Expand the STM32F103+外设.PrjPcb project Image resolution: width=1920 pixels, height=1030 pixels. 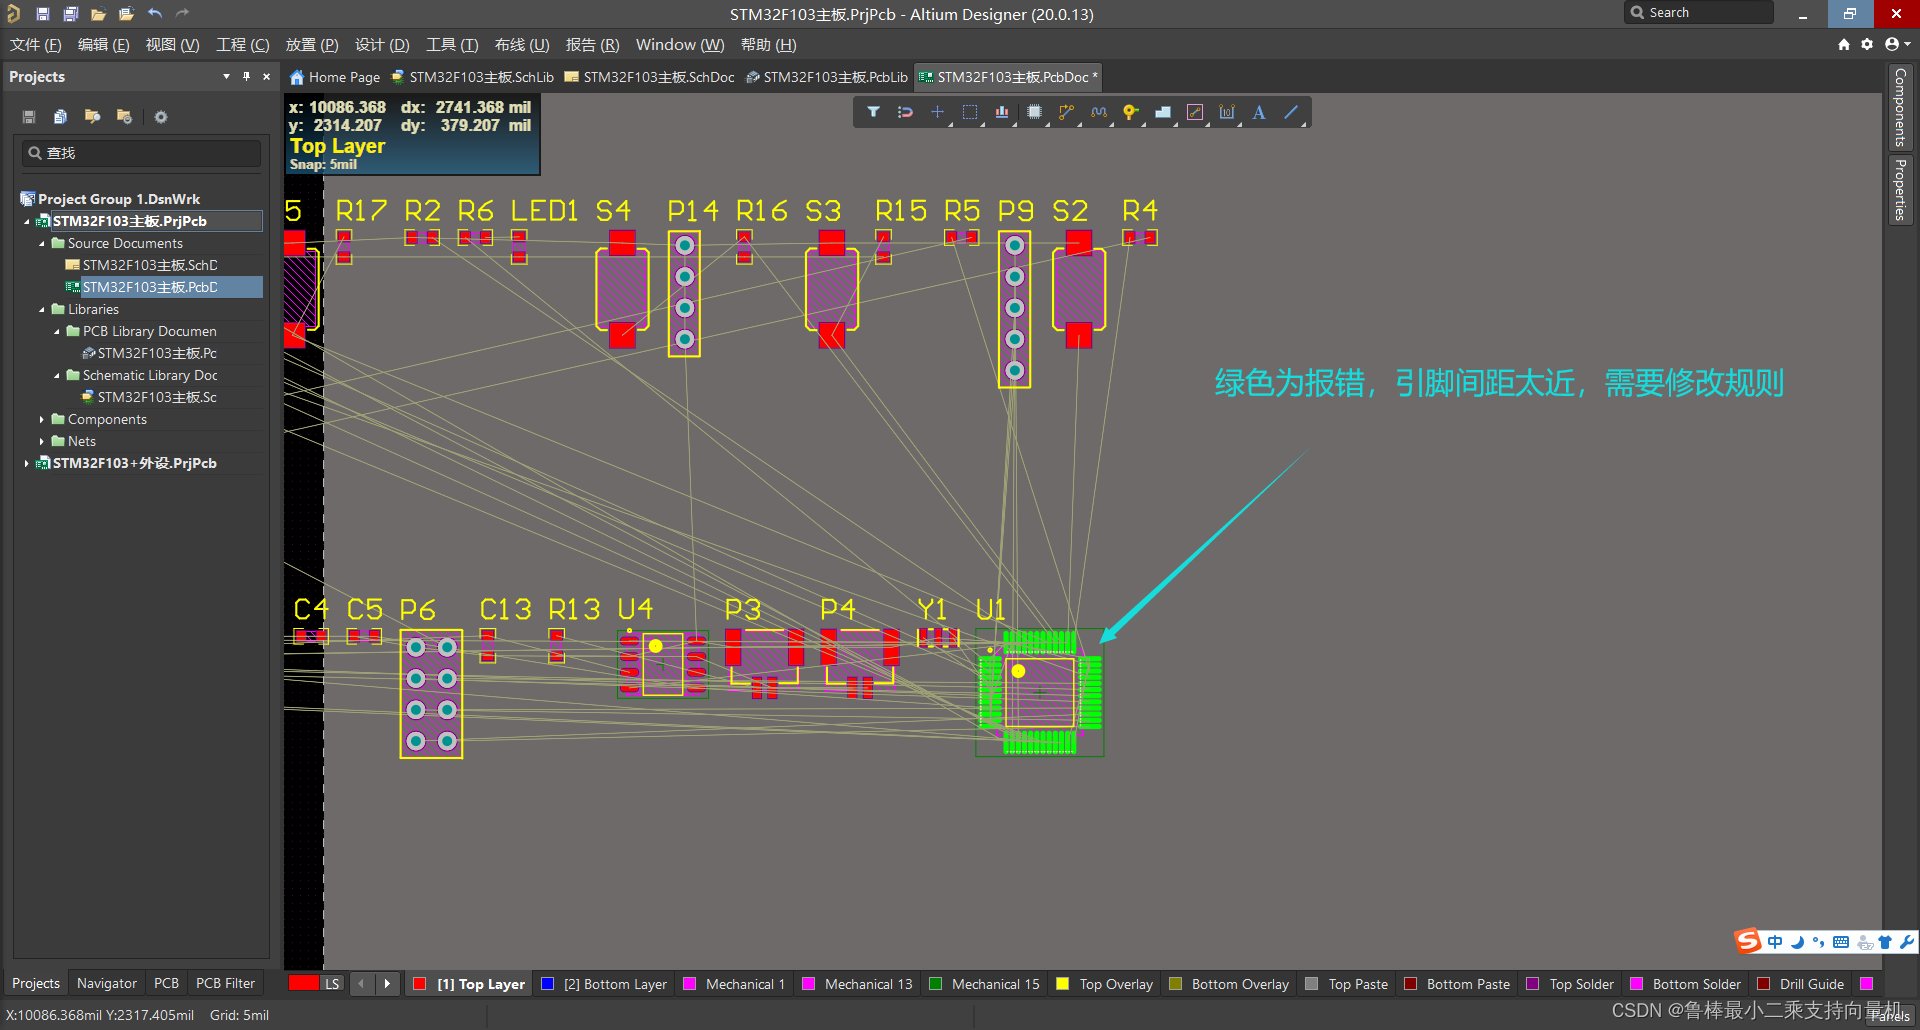click(x=27, y=463)
